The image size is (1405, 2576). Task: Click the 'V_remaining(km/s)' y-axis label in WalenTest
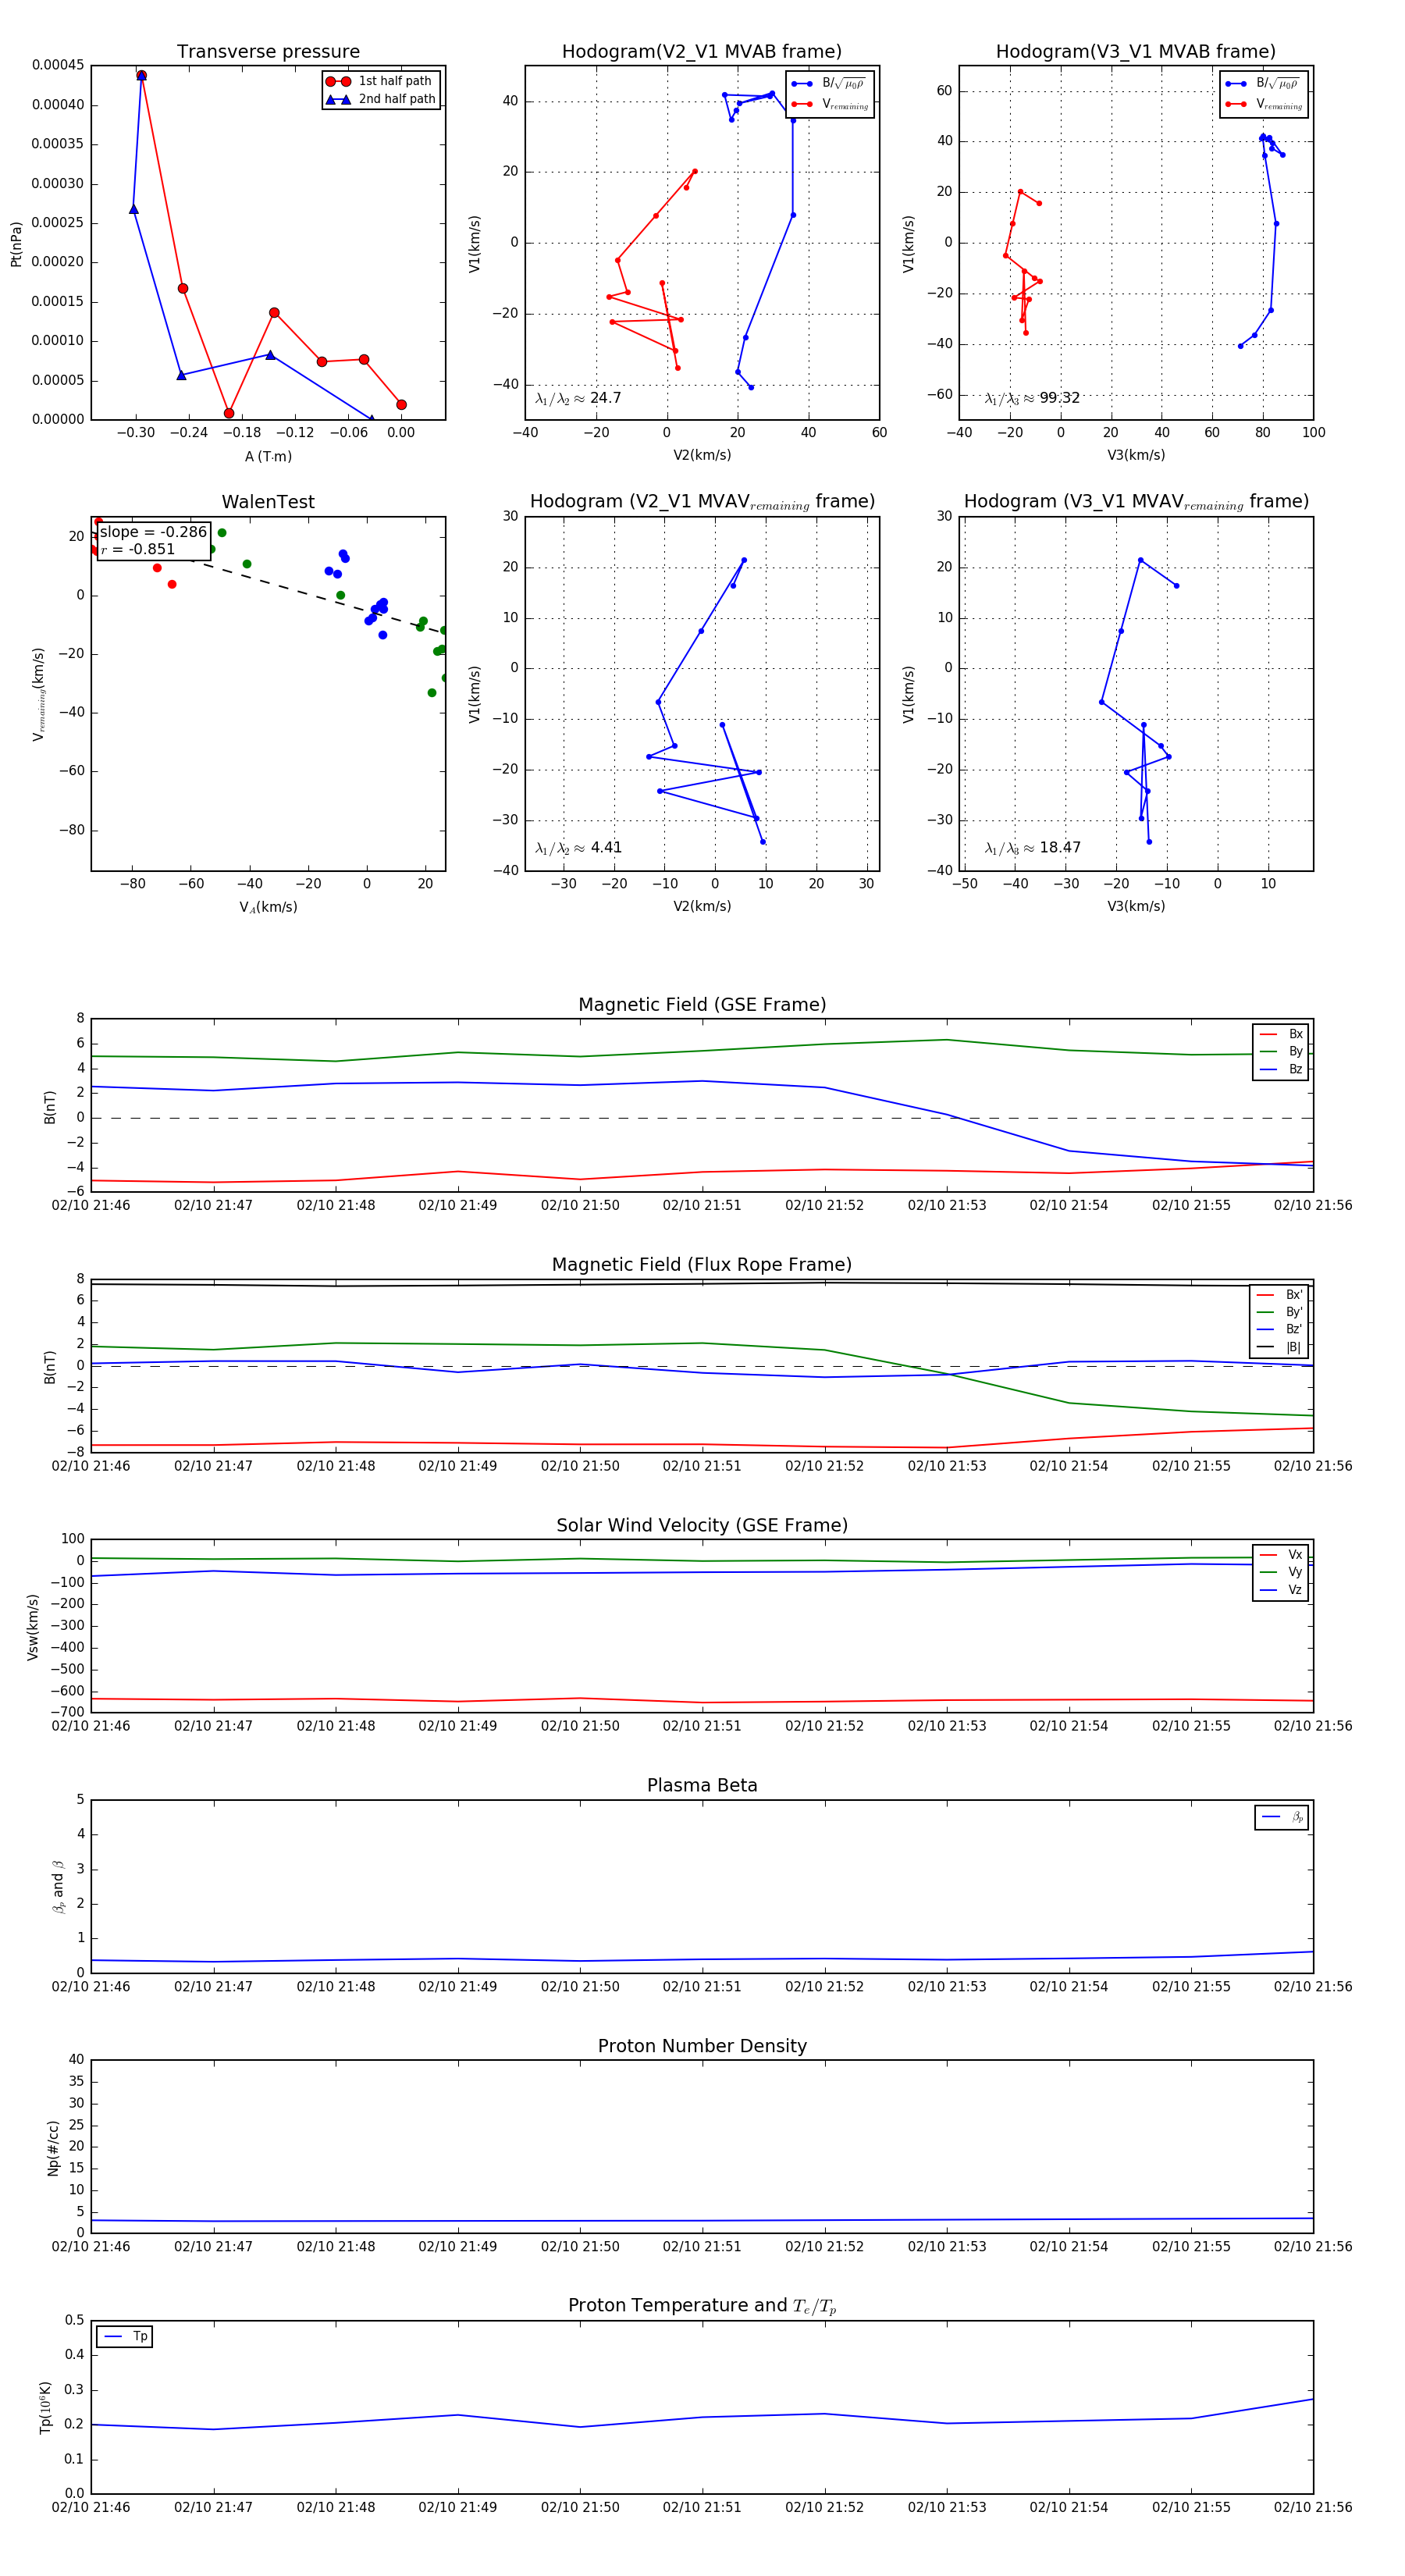(x=39, y=694)
